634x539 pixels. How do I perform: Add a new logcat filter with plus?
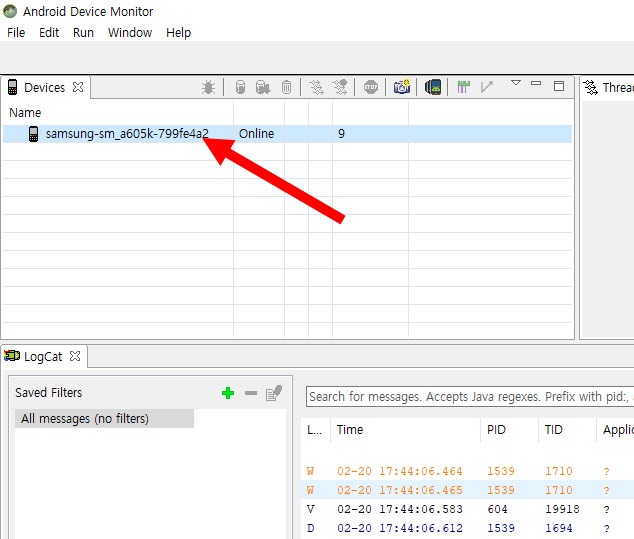pyautogui.click(x=228, y=393)
